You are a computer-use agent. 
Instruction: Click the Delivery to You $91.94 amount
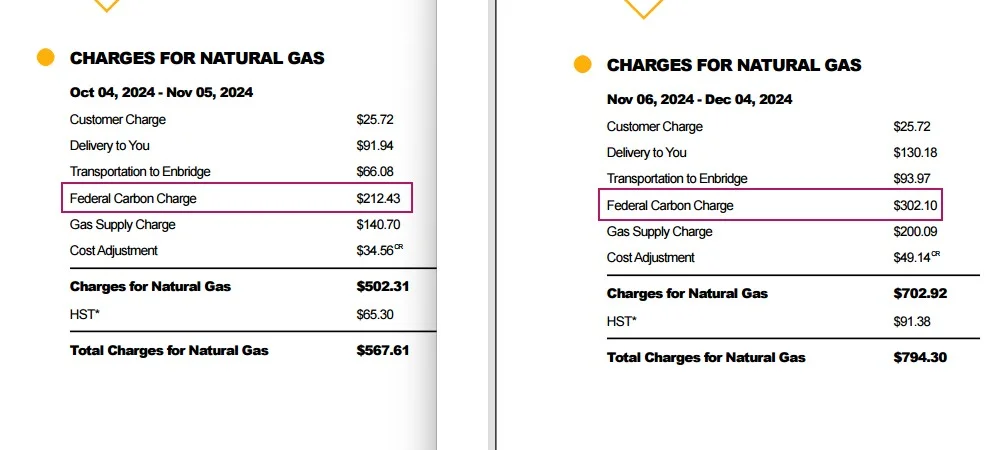point(375,146)
